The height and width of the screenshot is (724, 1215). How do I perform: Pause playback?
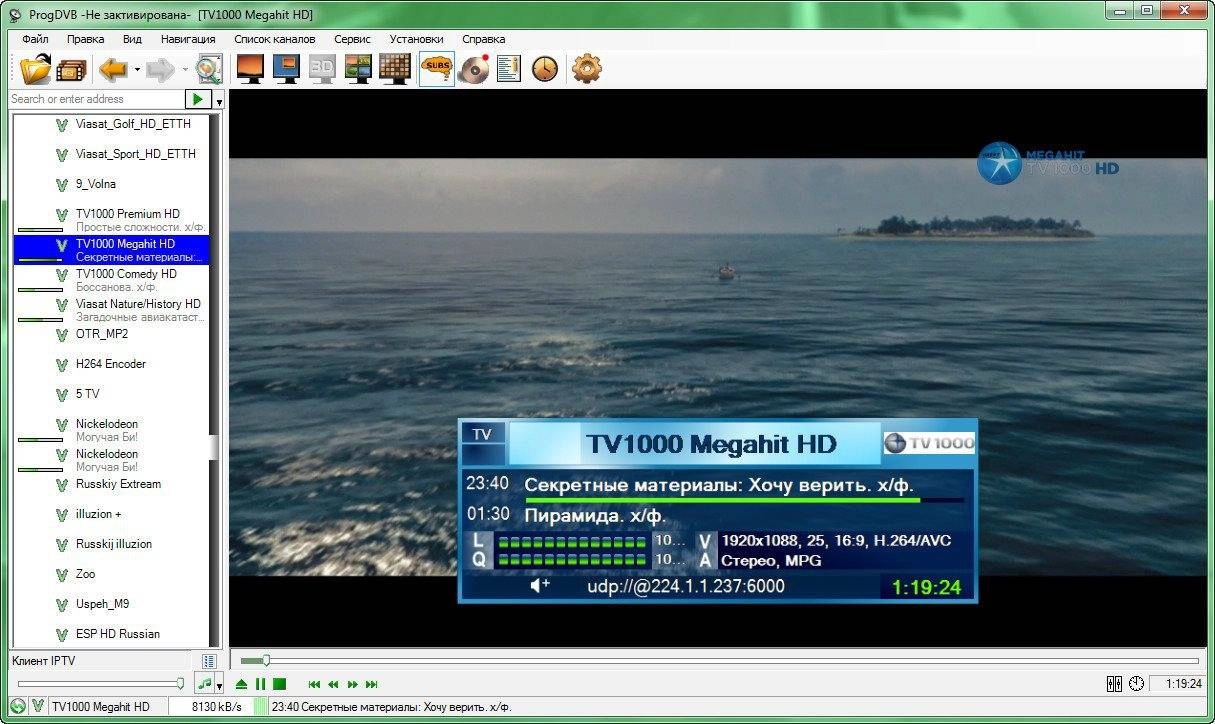coord(260,684)
